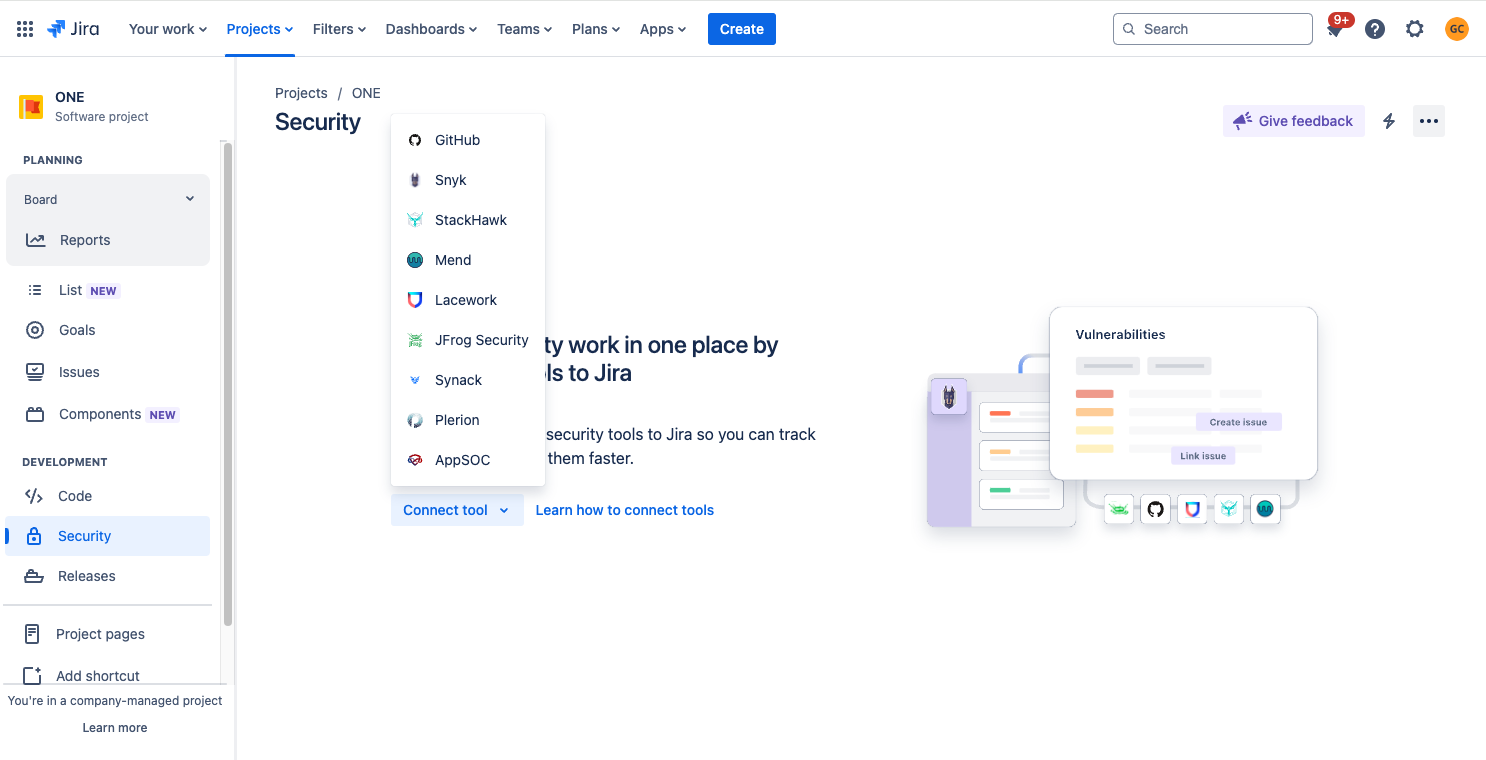Select the Mend menu entry
This screenshot has height=760, width=1486.
[468, 260]
